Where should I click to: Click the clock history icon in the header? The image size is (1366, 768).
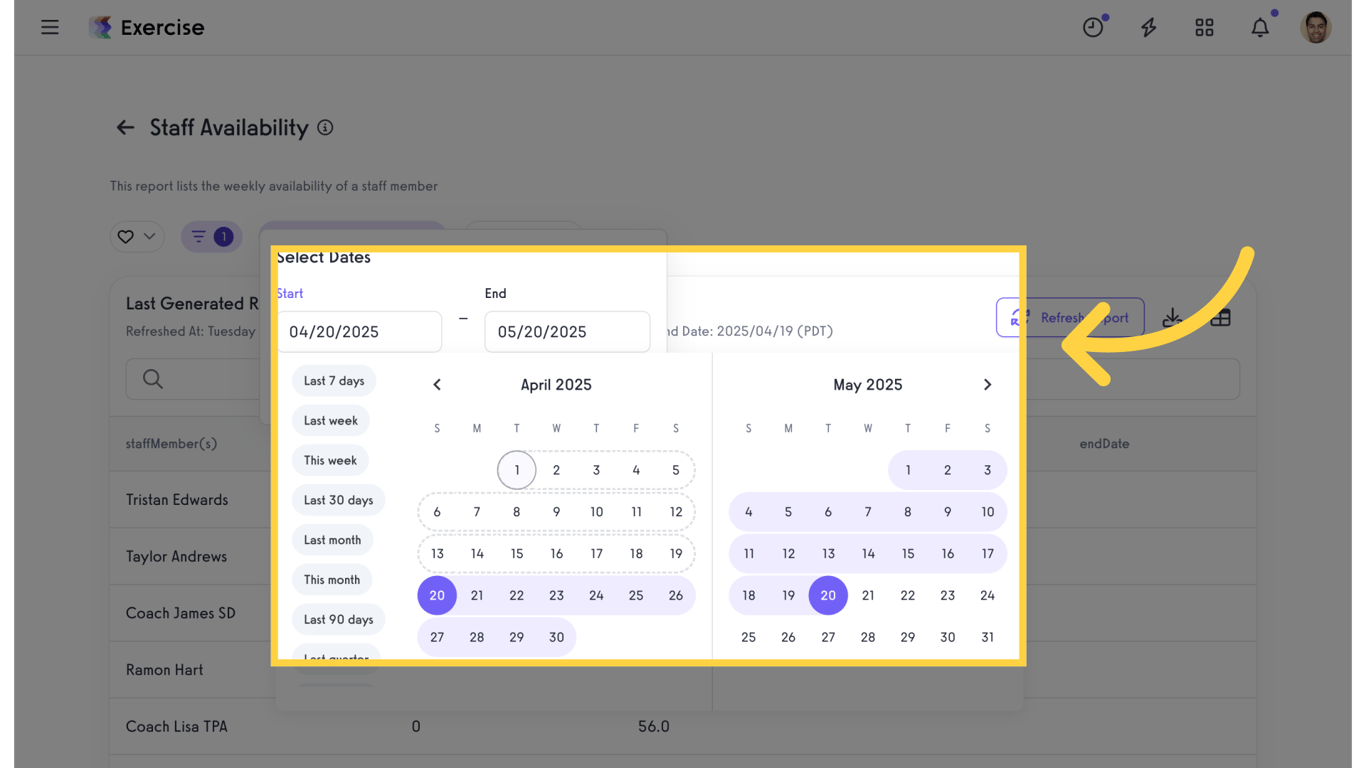pyautogui.click(x=1092, y=27)
